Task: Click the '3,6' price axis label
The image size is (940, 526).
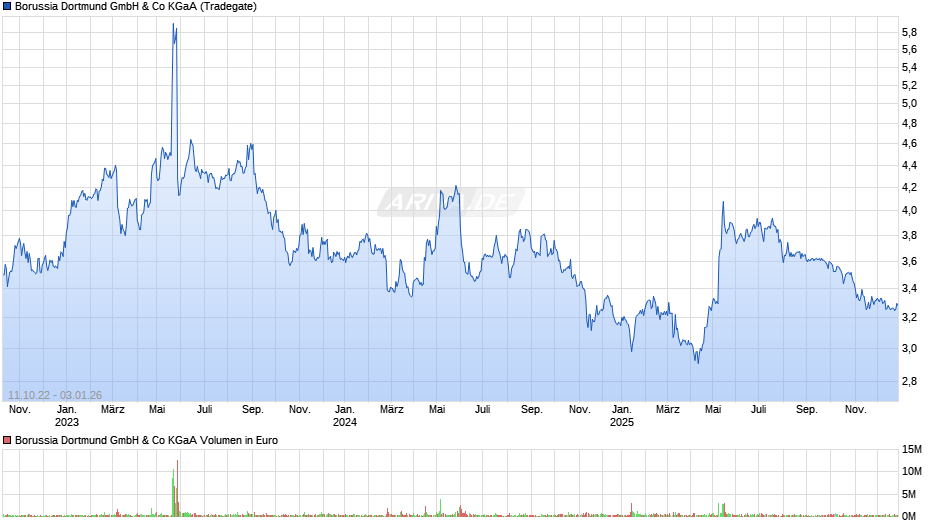Action: coord(909,262)
